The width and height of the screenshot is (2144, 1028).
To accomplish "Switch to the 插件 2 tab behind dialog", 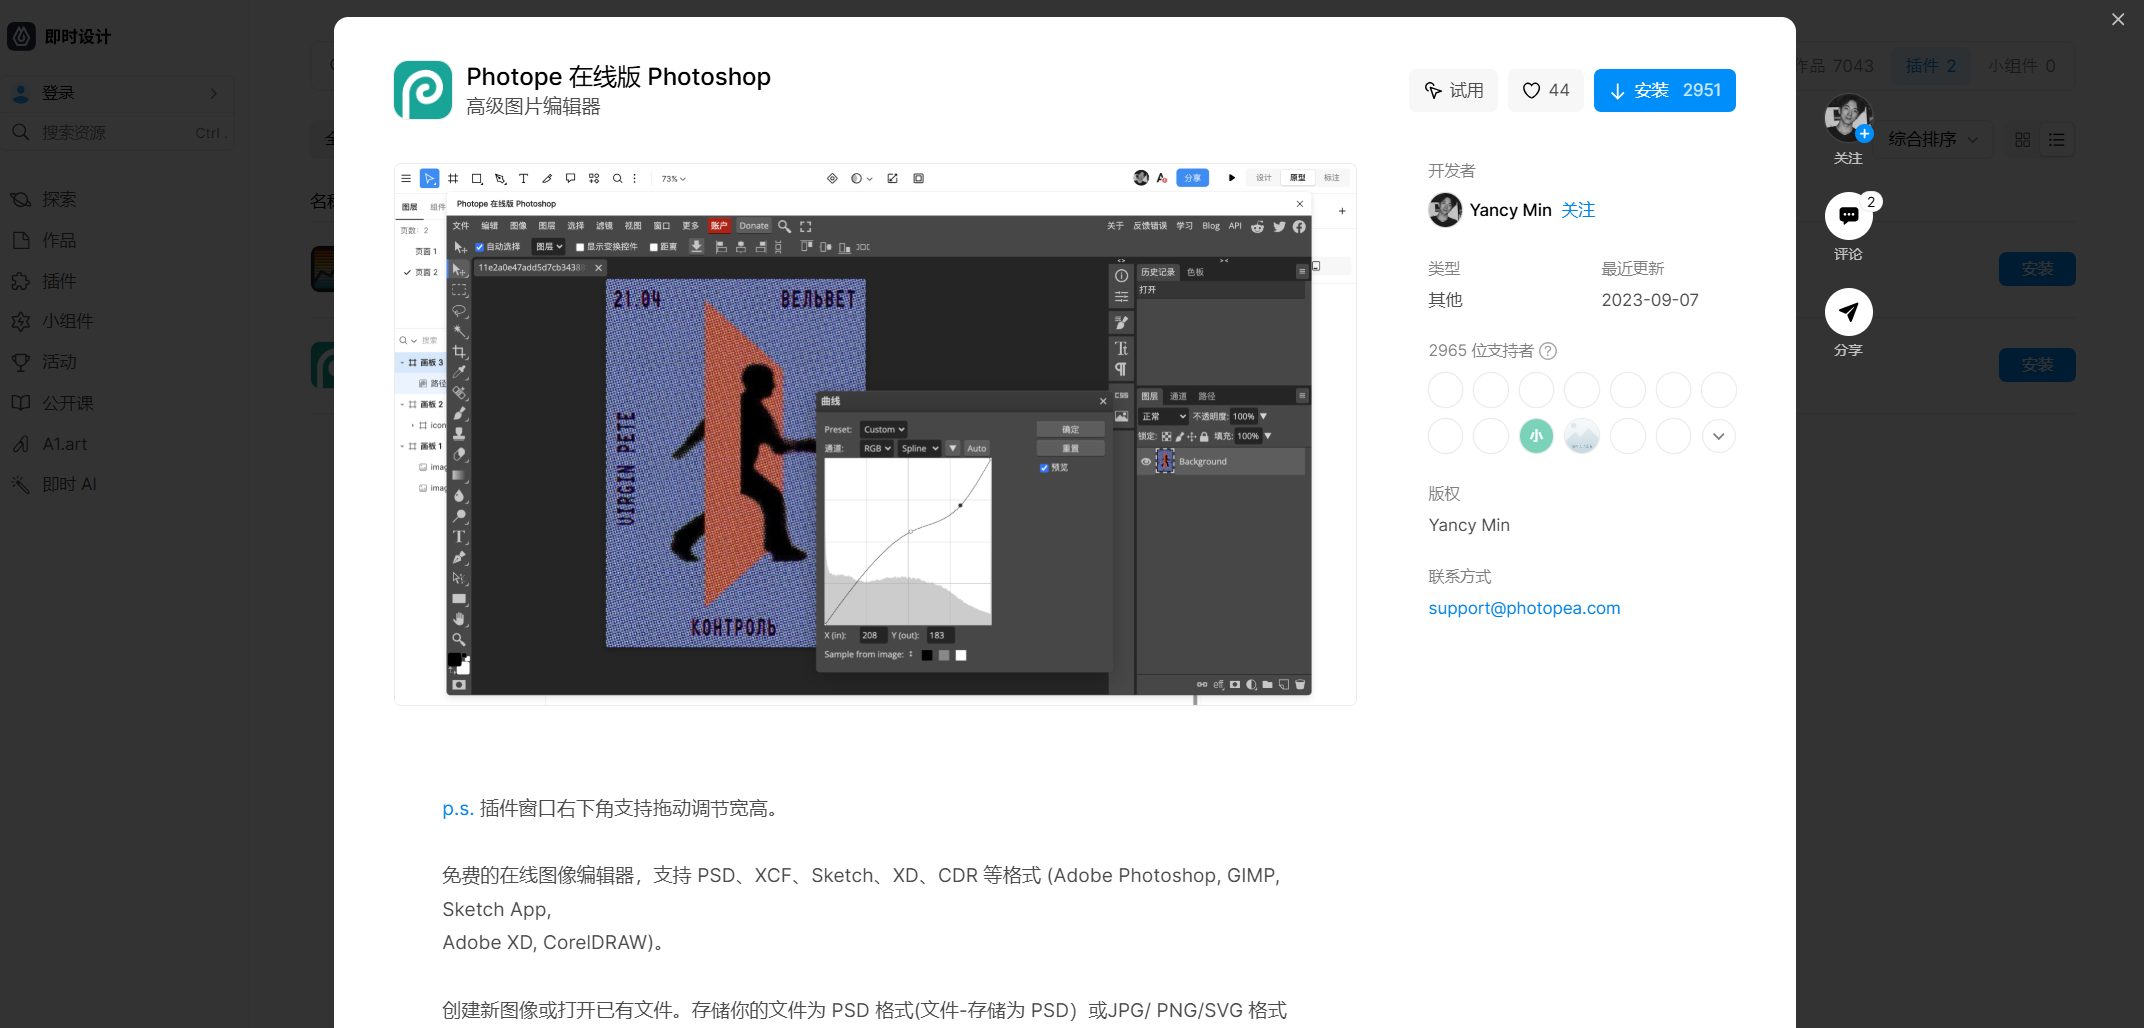I will [1930, 66].
